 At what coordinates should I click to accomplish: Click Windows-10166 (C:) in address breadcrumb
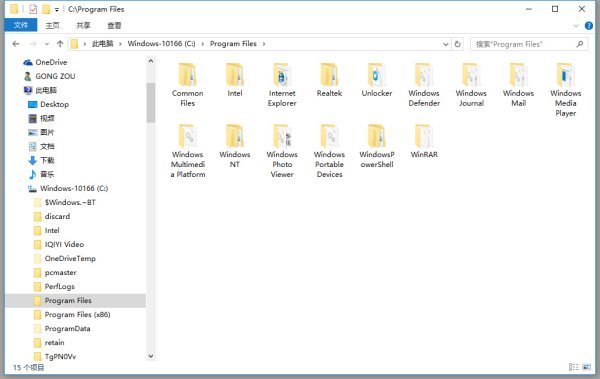[x=161, y=44]
